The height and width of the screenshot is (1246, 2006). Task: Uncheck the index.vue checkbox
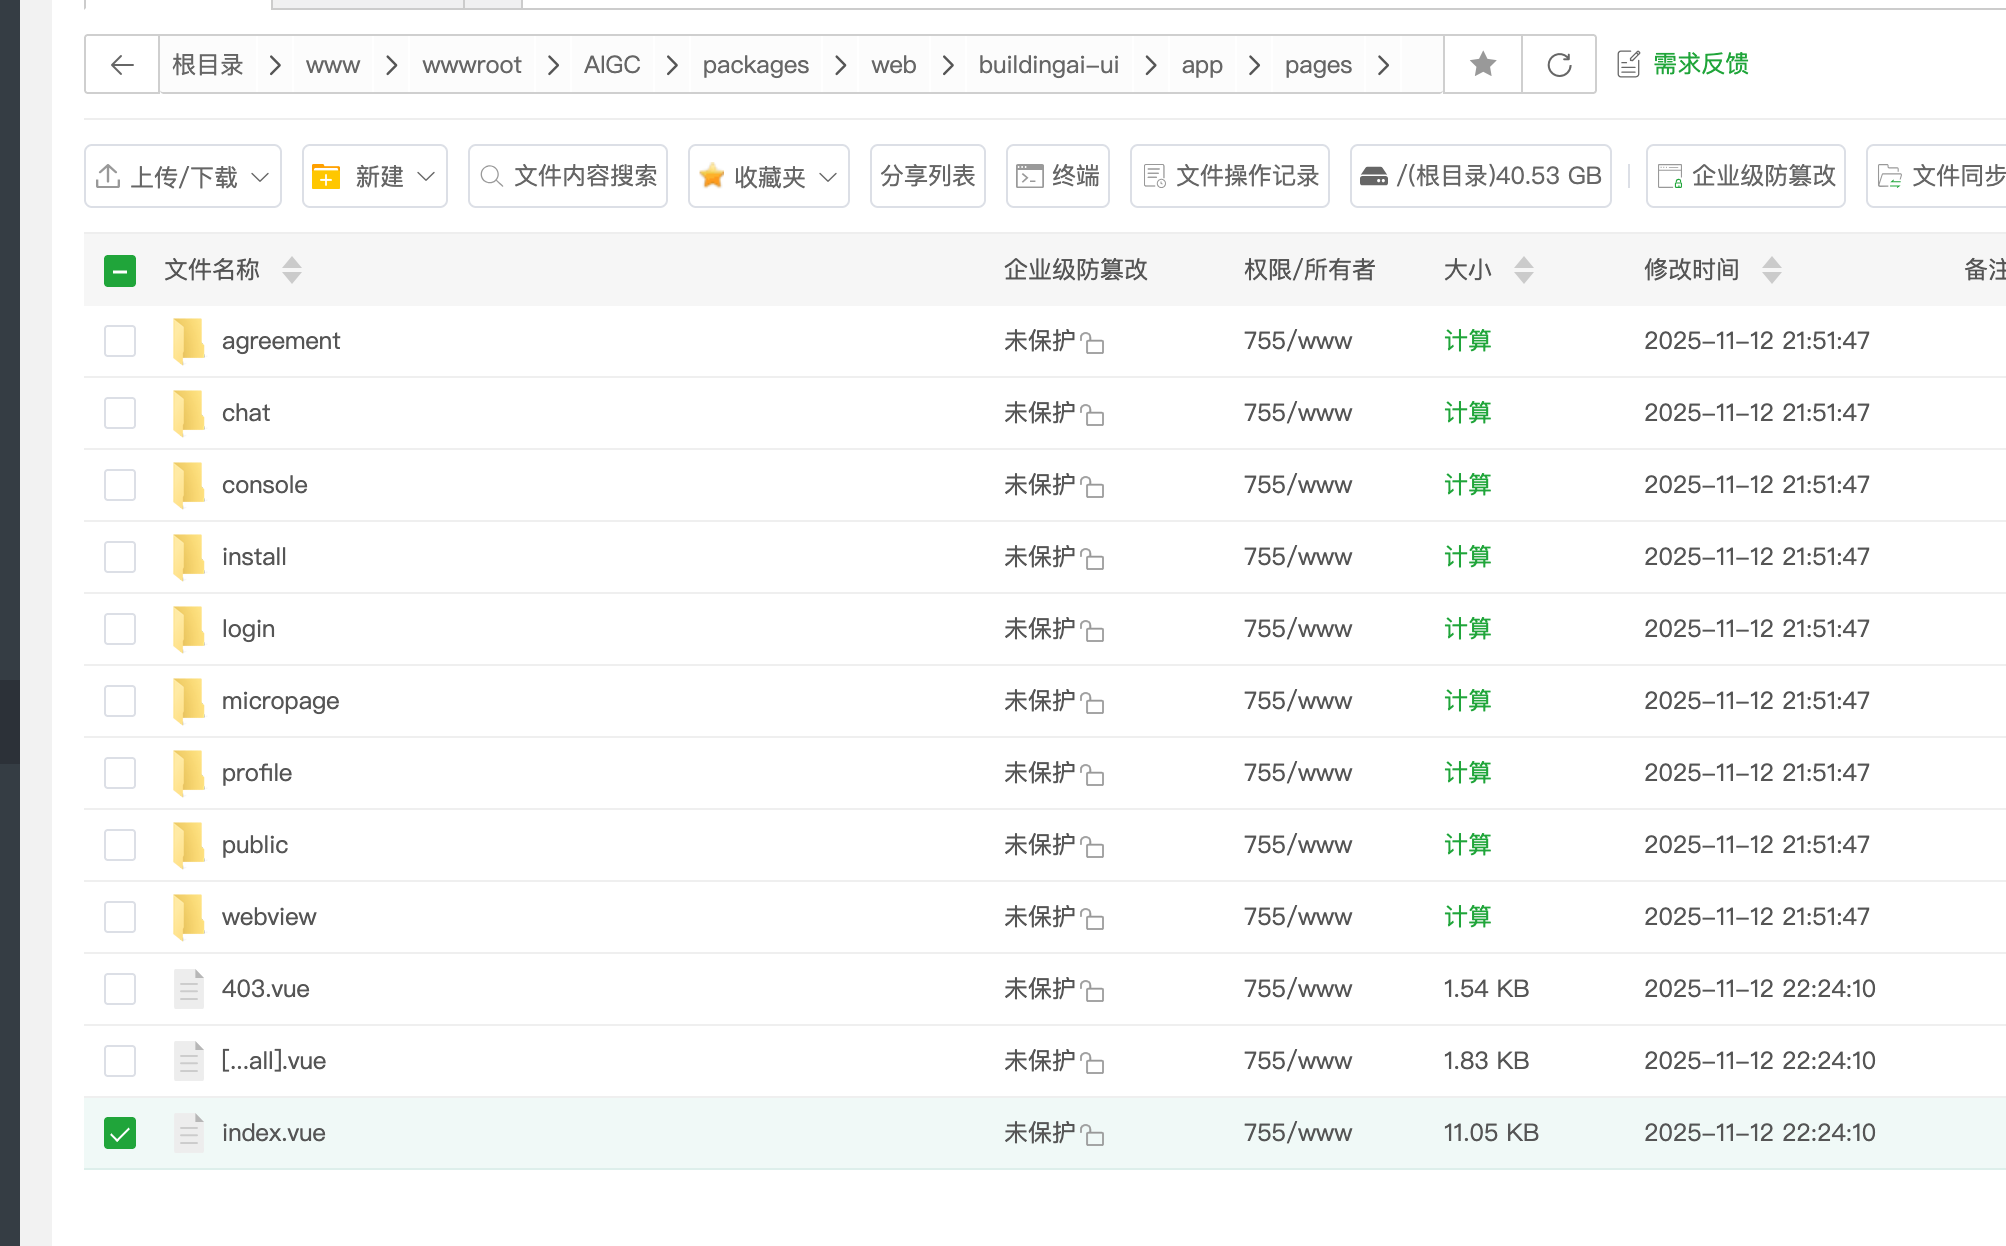(x=120, y=1133)
